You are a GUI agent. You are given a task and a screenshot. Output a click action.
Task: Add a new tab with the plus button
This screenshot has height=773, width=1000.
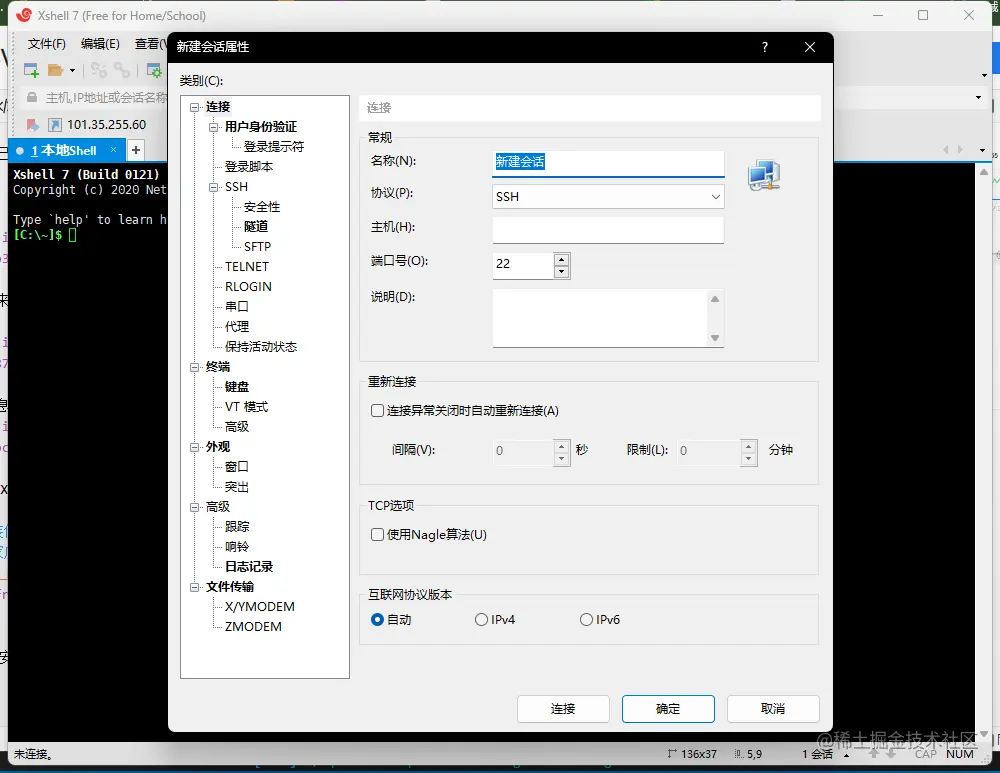coord(136,150)
